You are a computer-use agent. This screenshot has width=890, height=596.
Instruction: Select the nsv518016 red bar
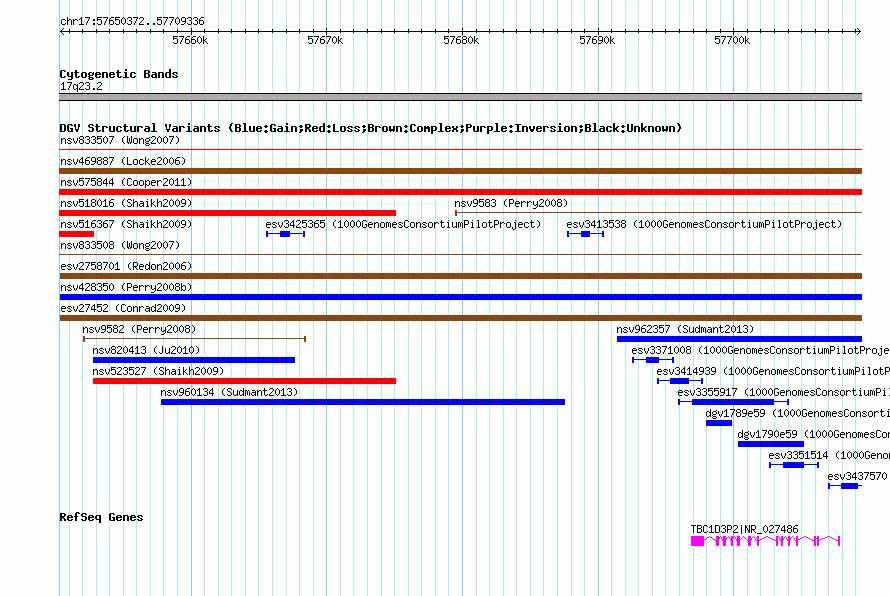point(228,213)
